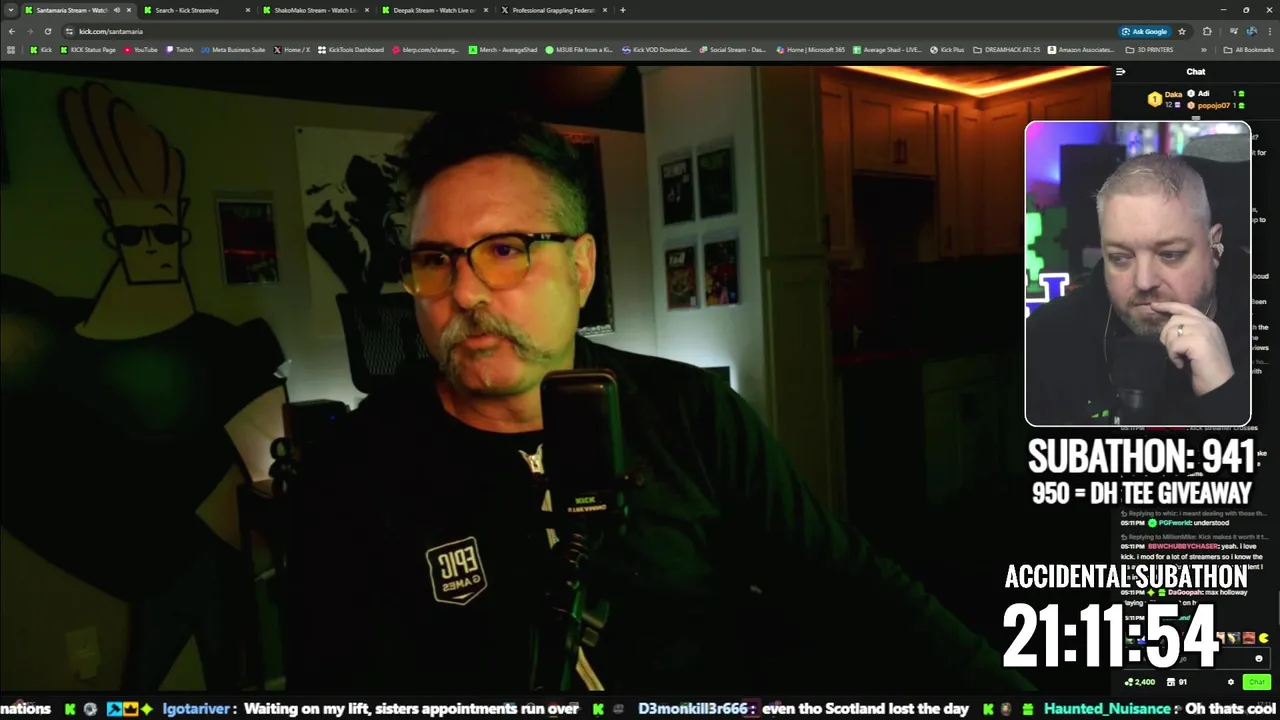Open the All Bookmarks folder
The width and height of the screenshot is (1280, 720).
[1249, 49]
